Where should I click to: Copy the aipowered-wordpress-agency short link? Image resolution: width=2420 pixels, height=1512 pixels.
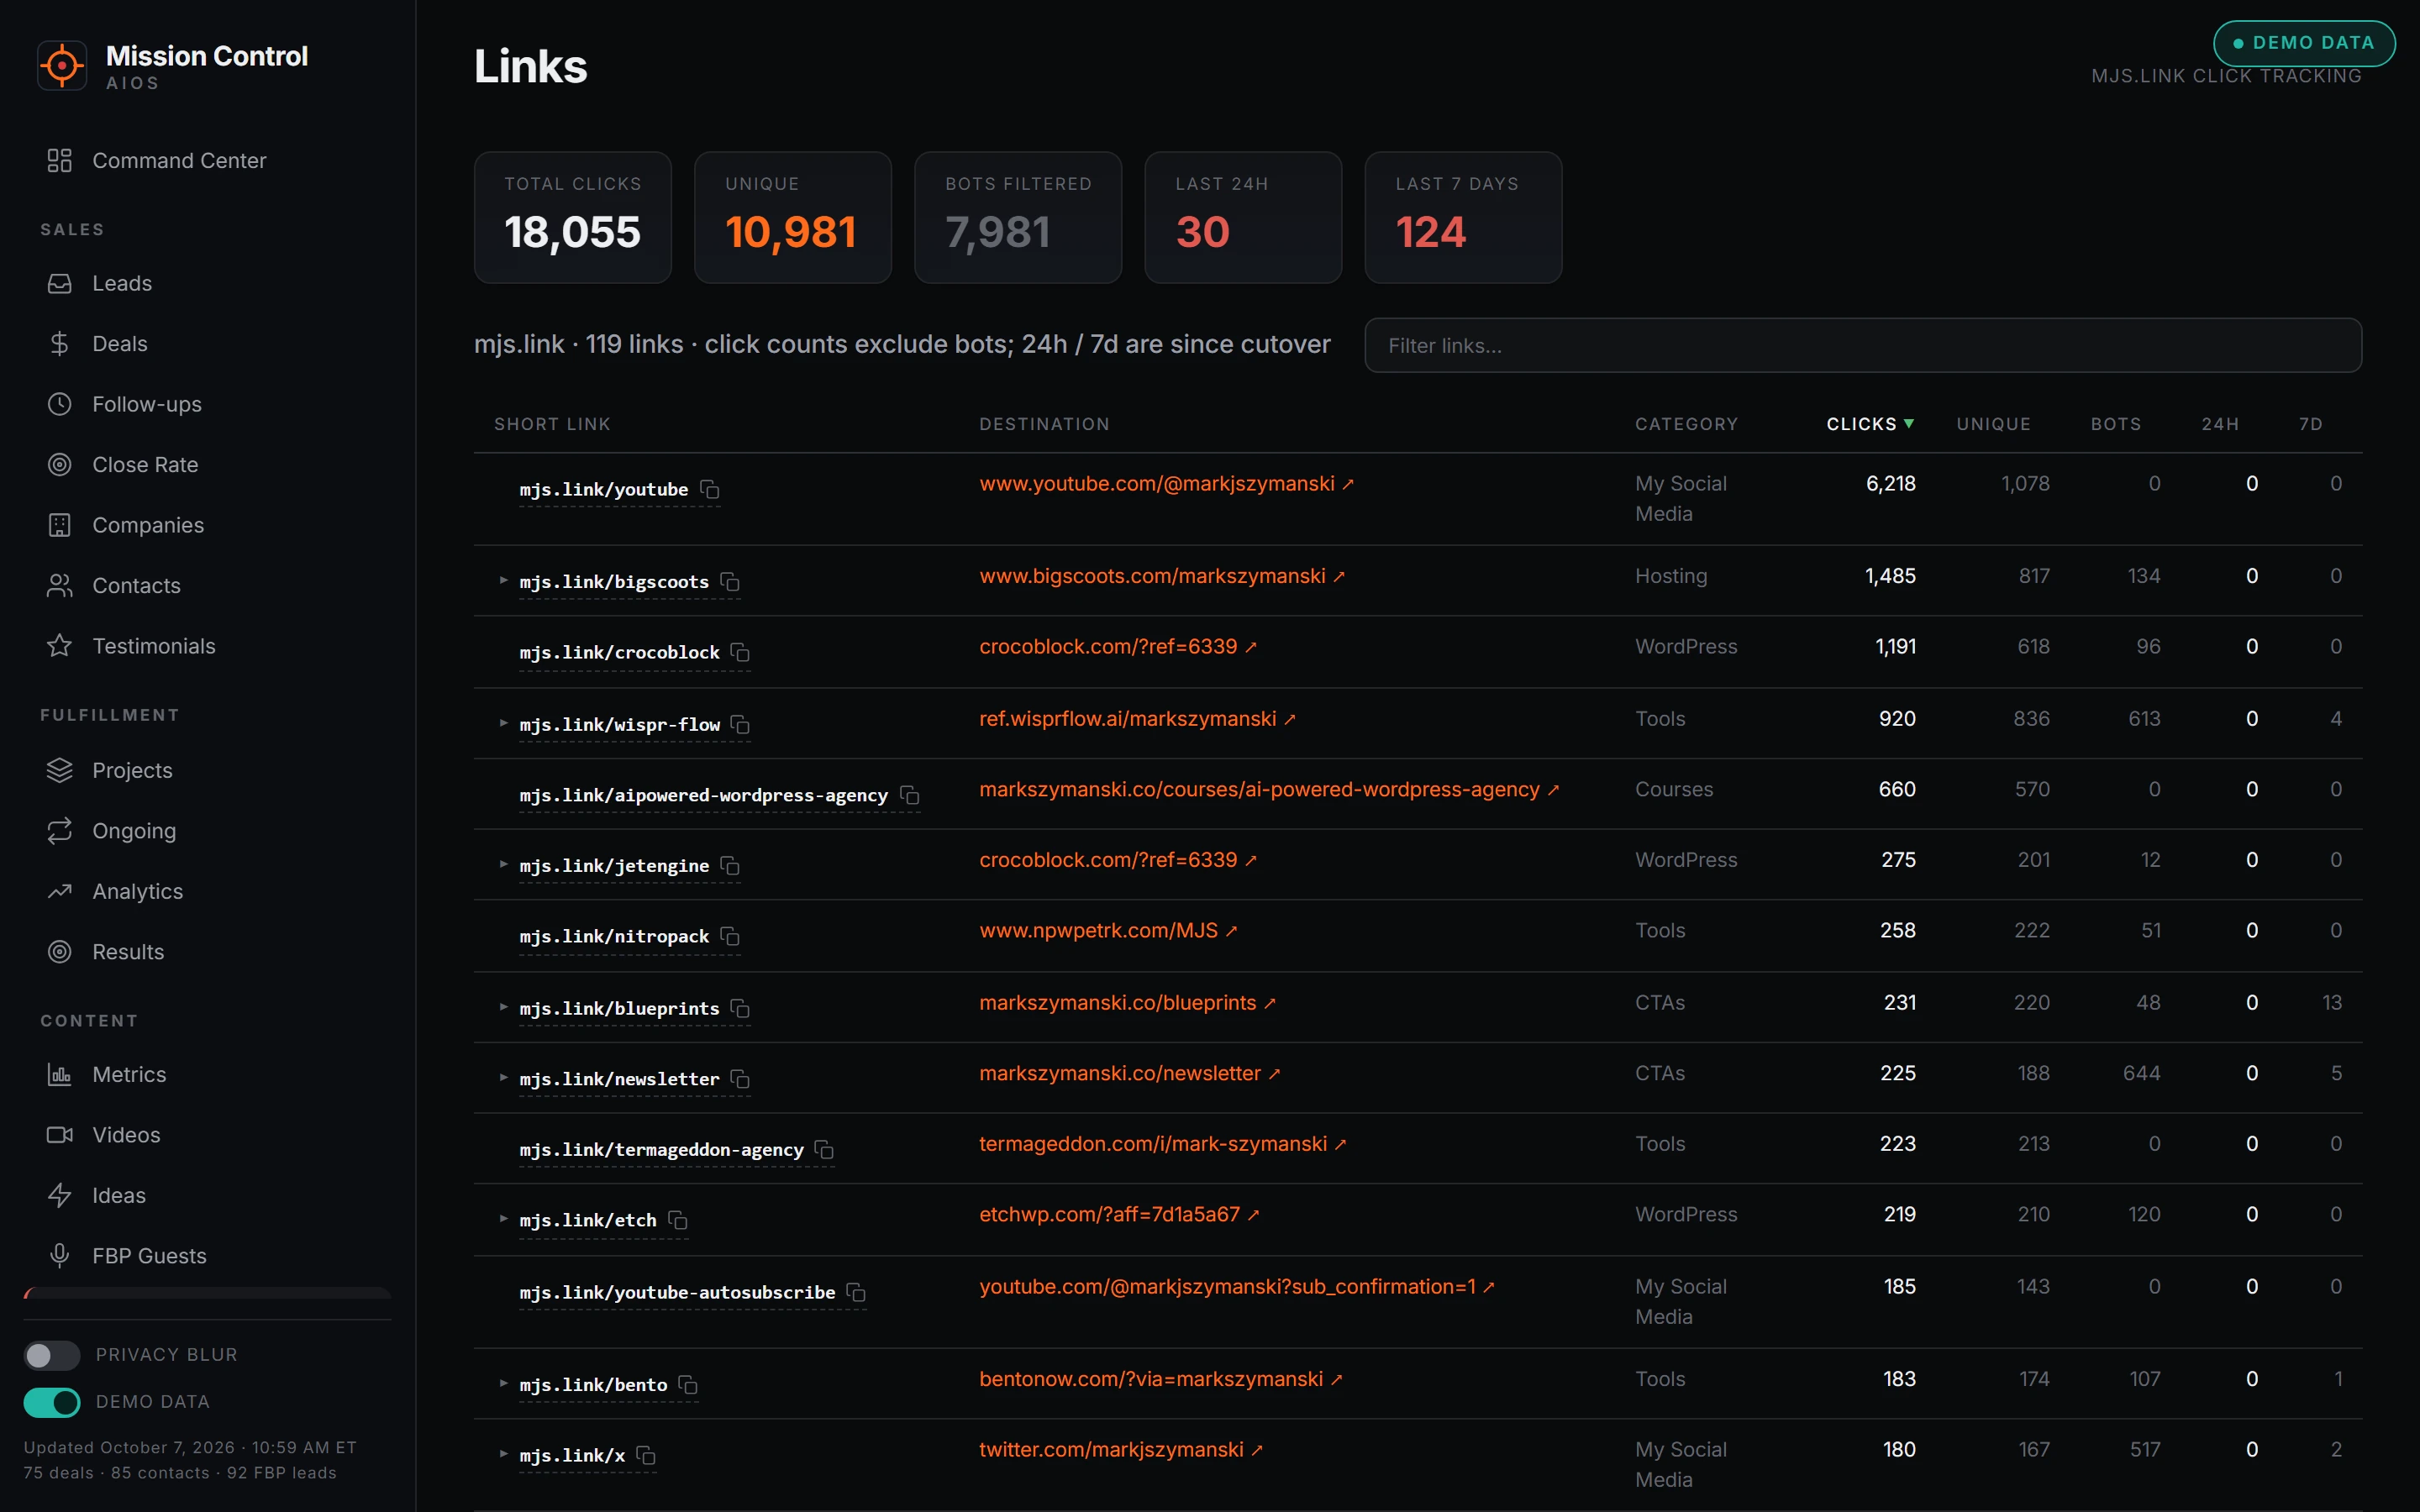pos(910,796)
